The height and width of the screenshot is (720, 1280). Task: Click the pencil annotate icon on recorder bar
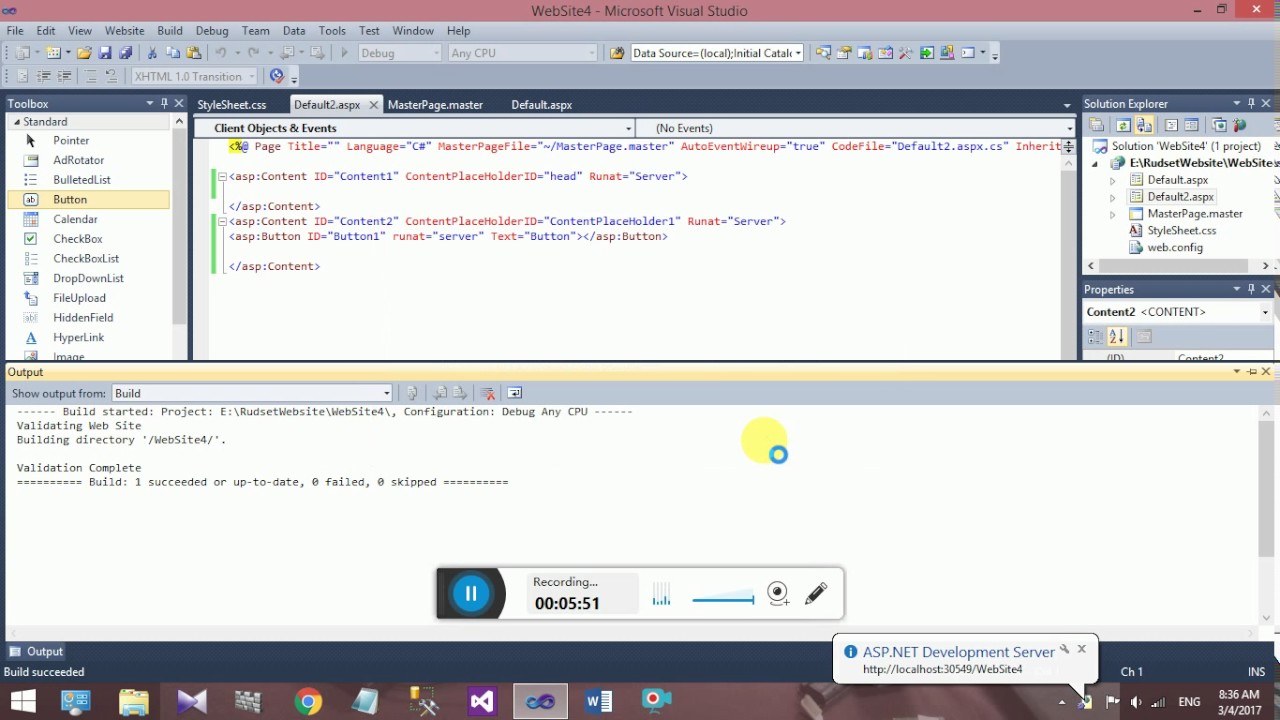click(x=816, y=593)
